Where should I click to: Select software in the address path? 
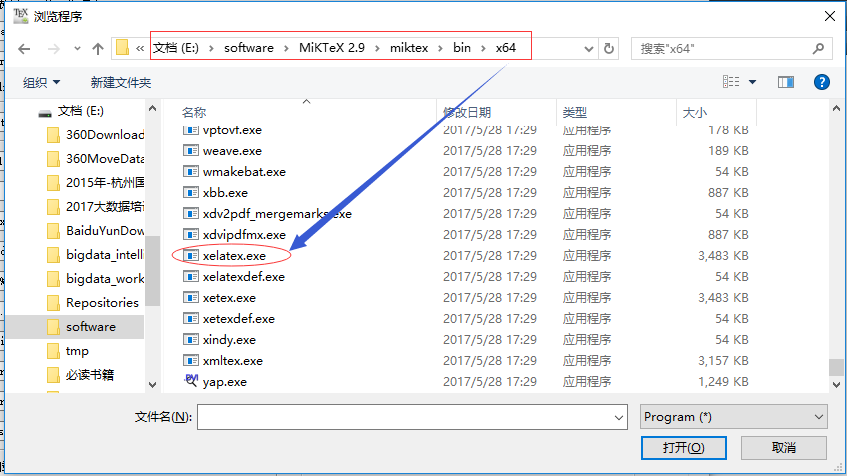tap(248, 48)
